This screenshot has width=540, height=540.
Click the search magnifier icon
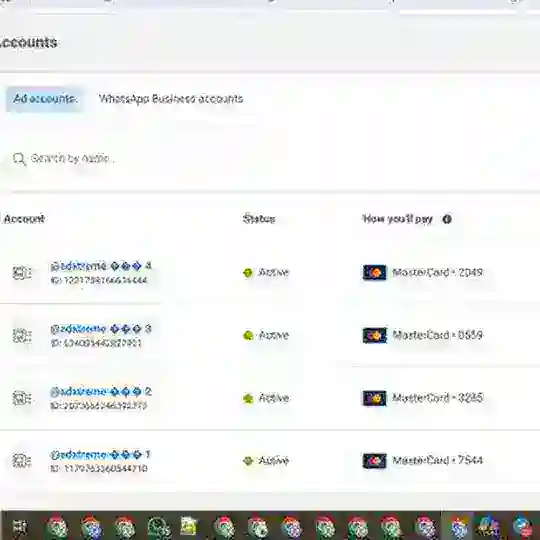(x=19, y=159)
